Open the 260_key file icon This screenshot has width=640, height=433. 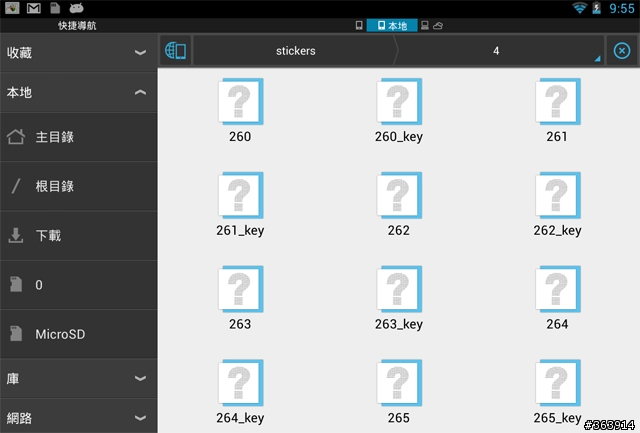pyautogui.click(x=399, y=102)
